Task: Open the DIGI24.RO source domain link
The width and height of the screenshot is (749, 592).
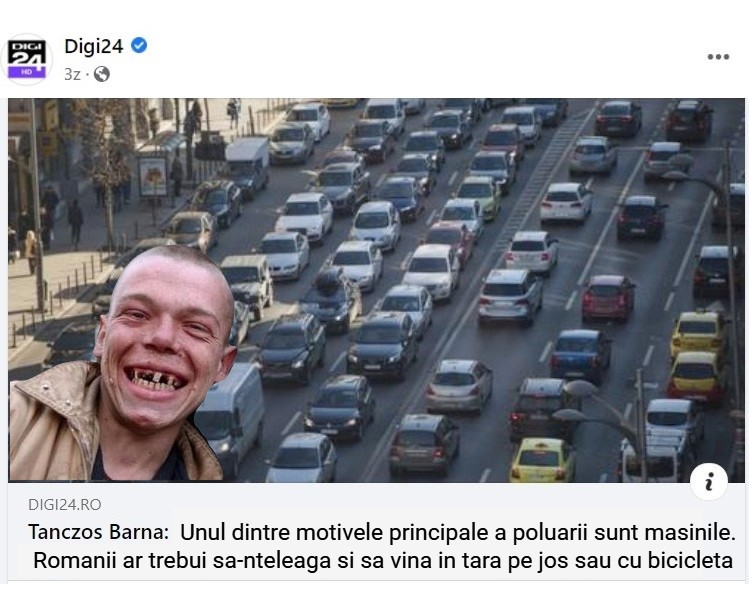Action: (64, 505)
